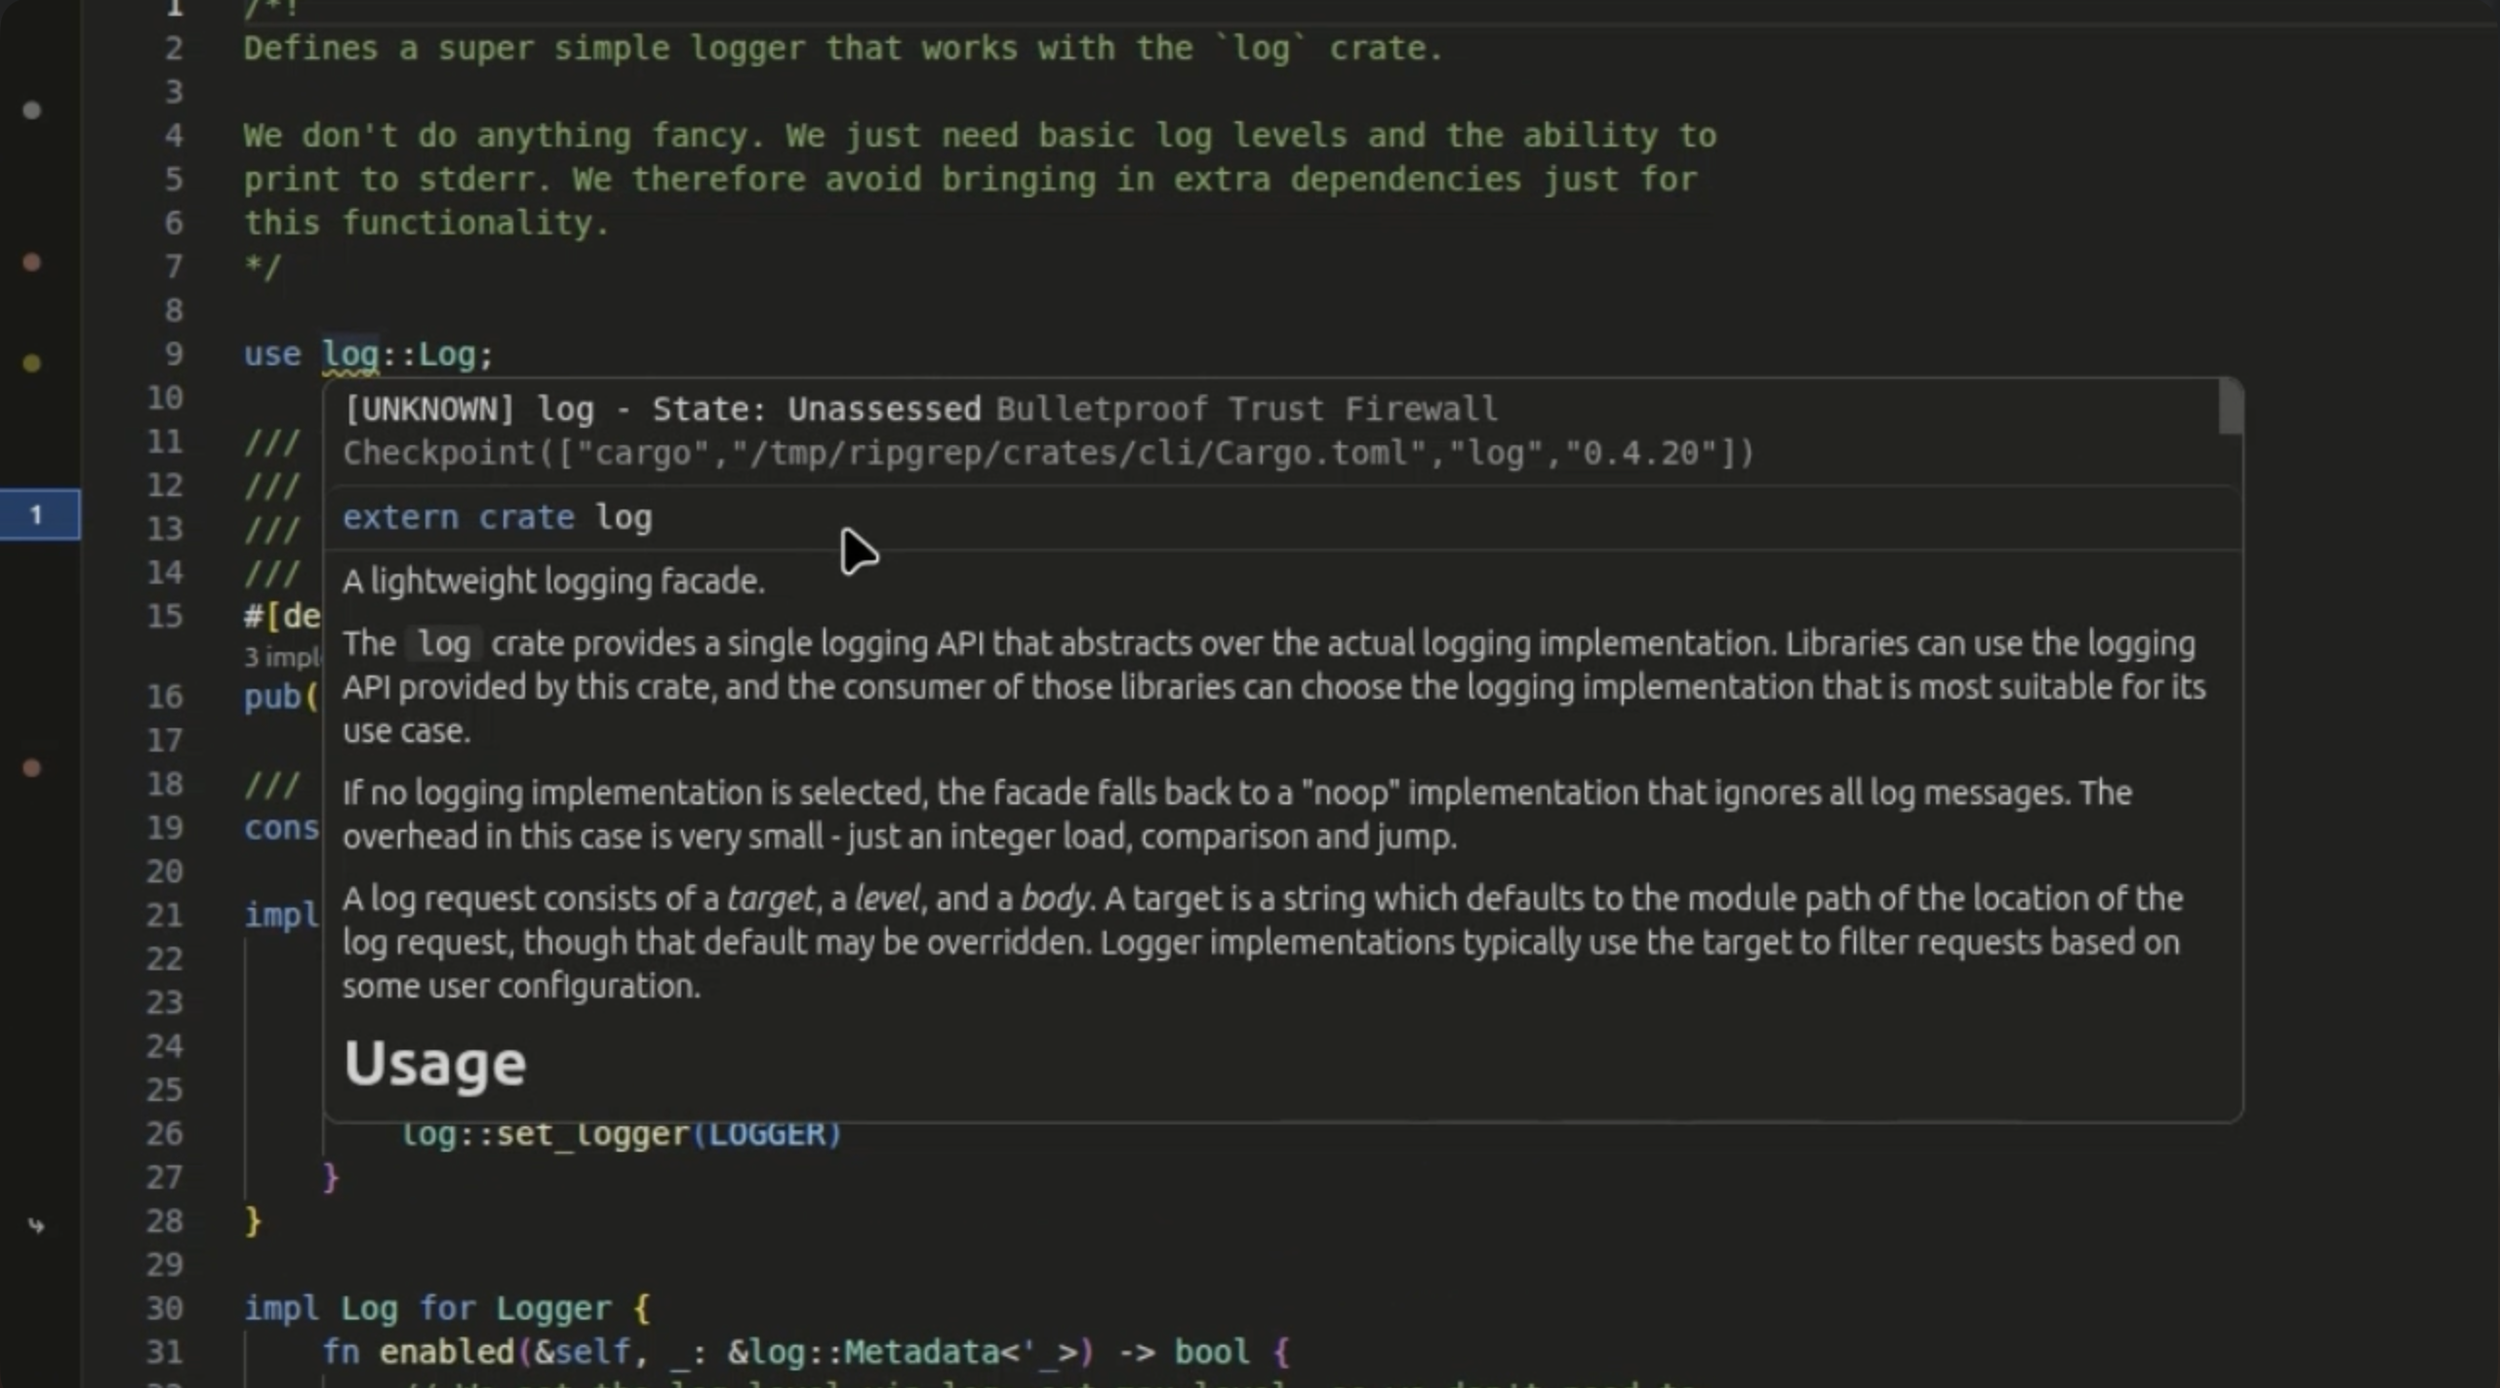This screenshot has height=1388, width=2500.
Task: Click 'Bulletproof Trust Firewall' text in the popup
Action: 1246,409
